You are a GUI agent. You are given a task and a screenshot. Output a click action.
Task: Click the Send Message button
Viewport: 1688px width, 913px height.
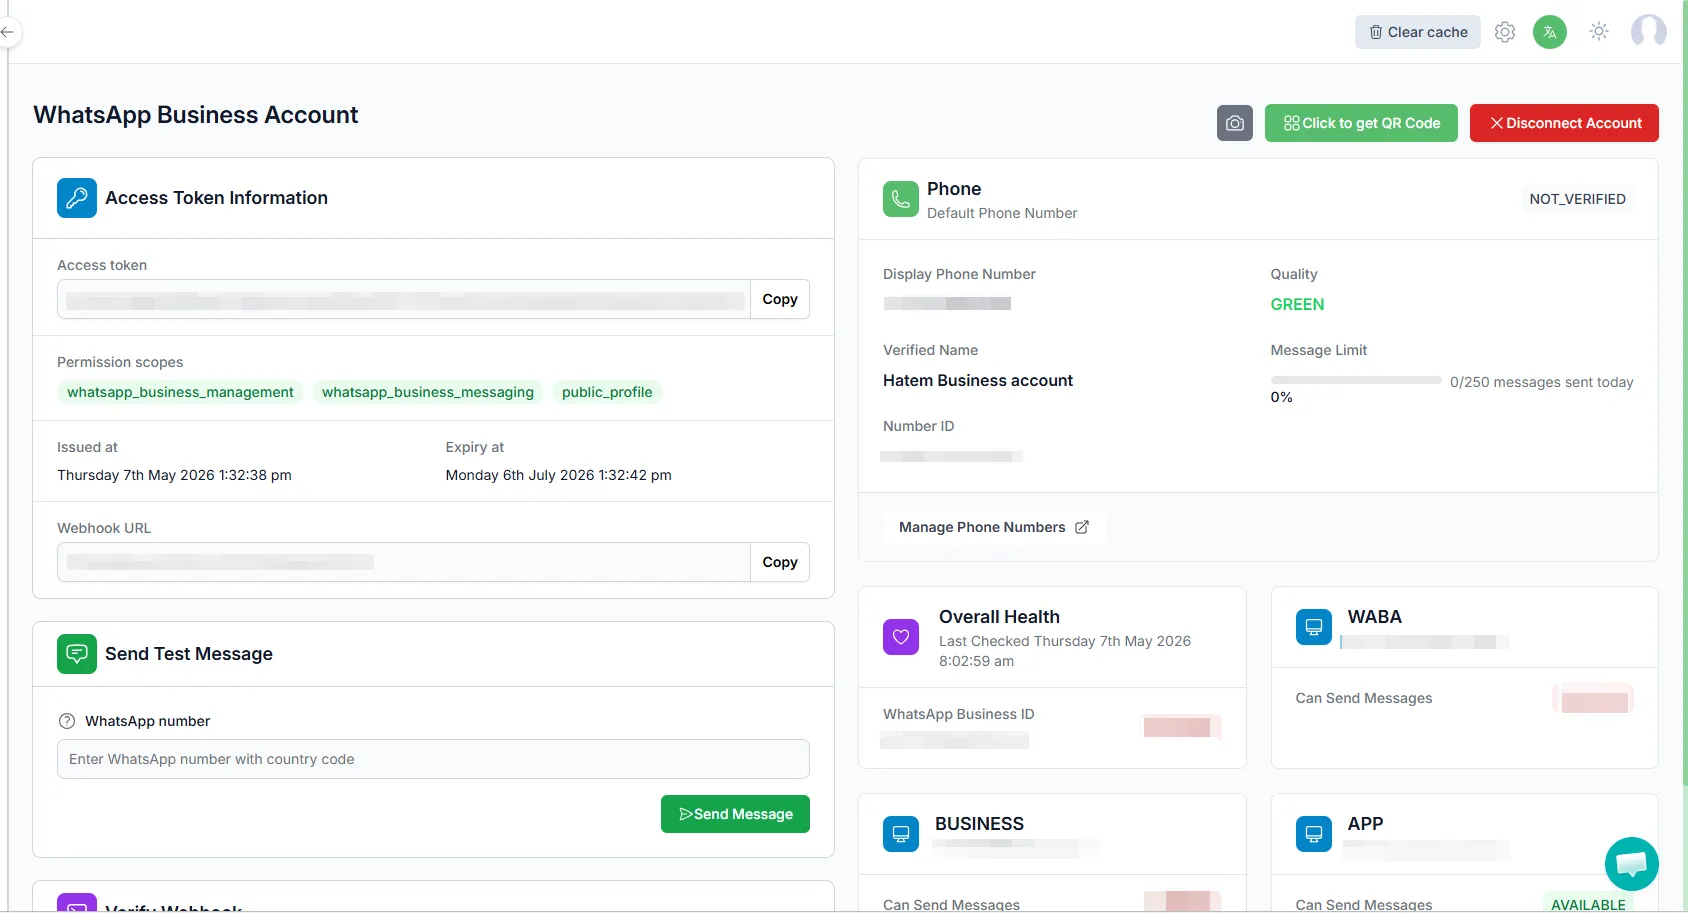(735, 814)
